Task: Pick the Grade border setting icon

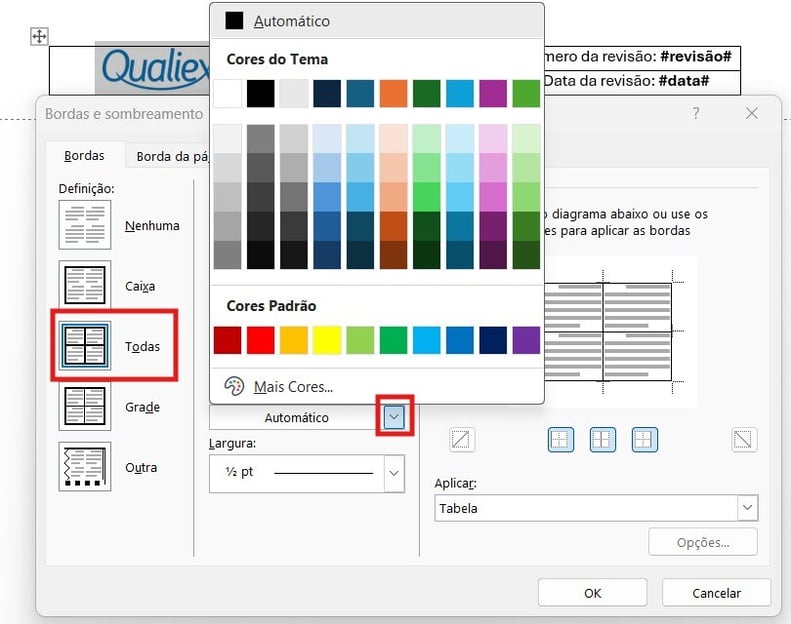Action: [x=85, y=407]
